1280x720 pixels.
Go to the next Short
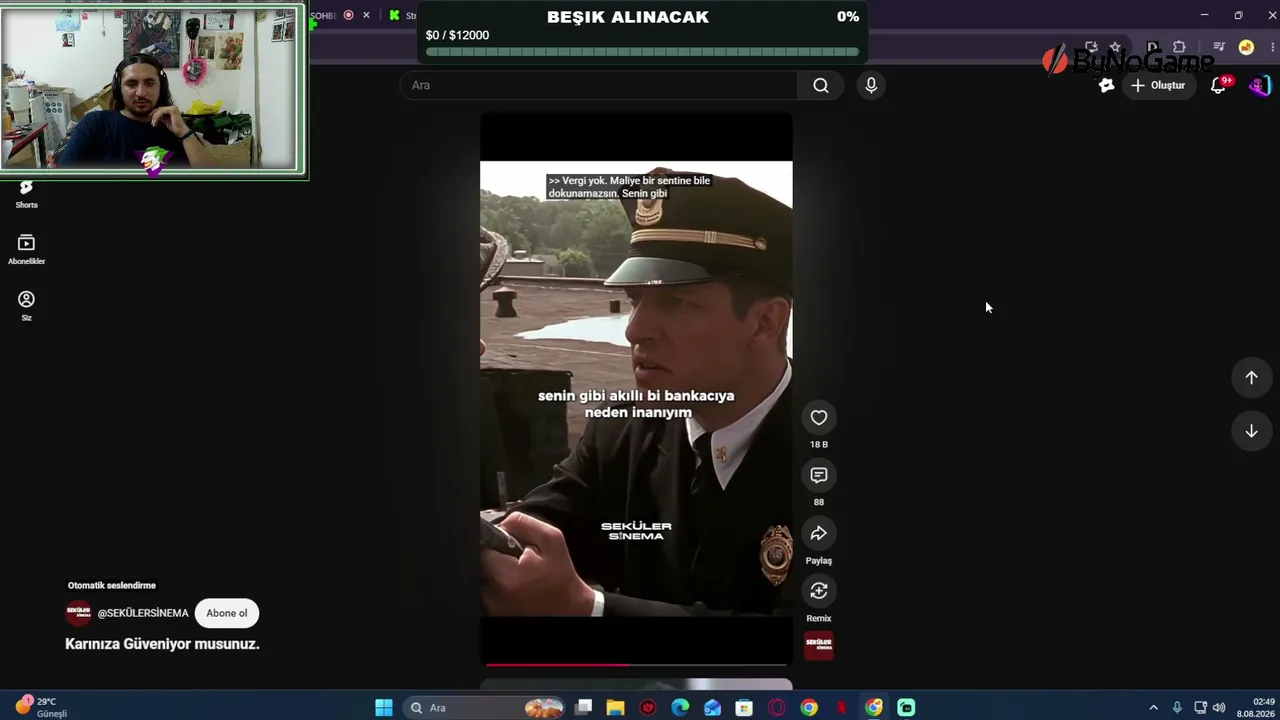1251,431
